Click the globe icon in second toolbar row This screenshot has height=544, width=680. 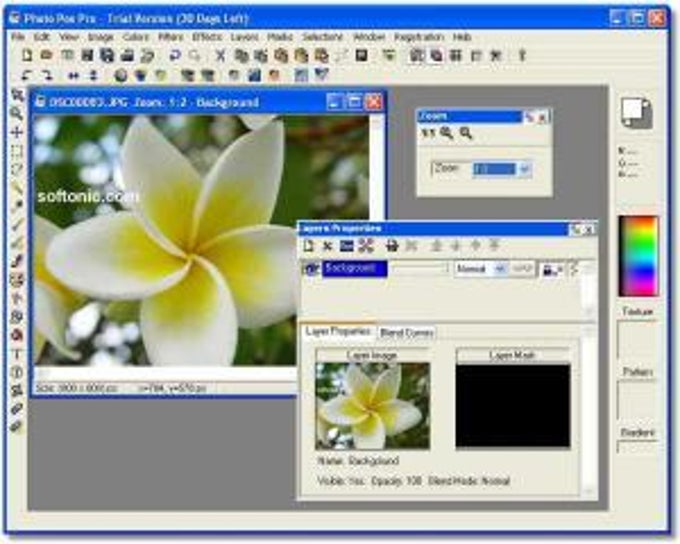pos(121,75)
